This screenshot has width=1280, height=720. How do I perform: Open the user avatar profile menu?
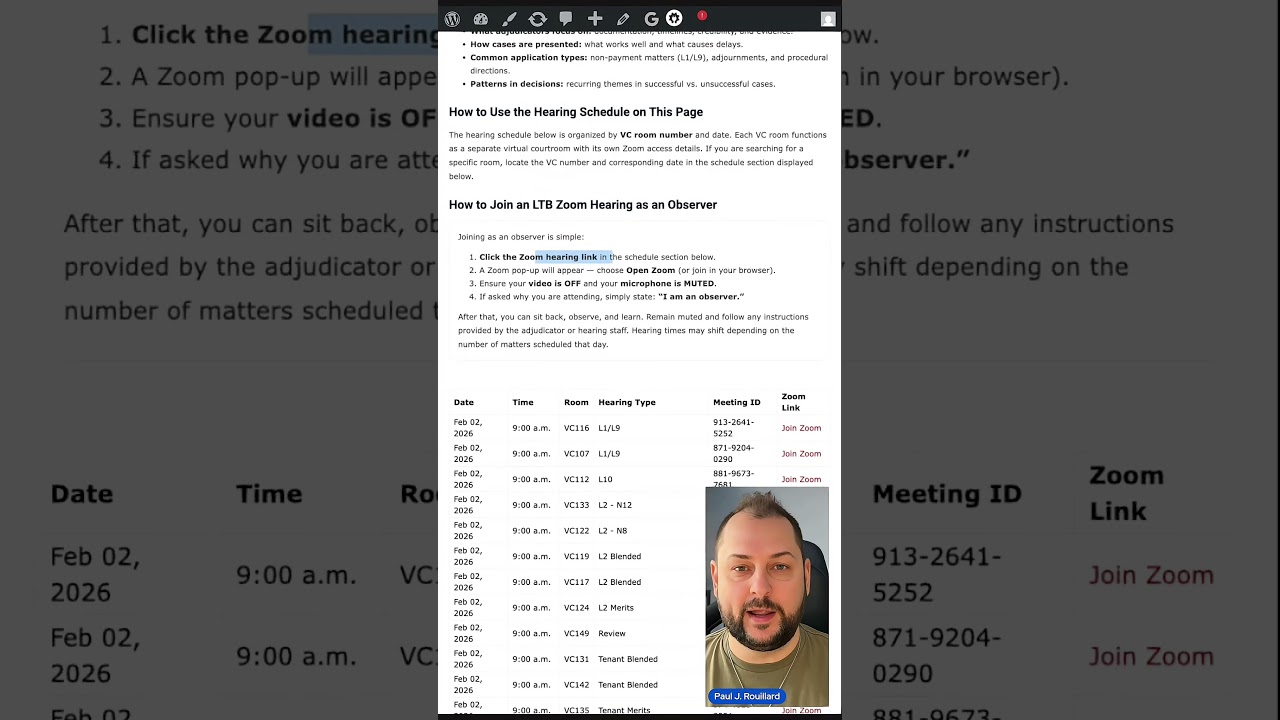[x=828, y=19]
